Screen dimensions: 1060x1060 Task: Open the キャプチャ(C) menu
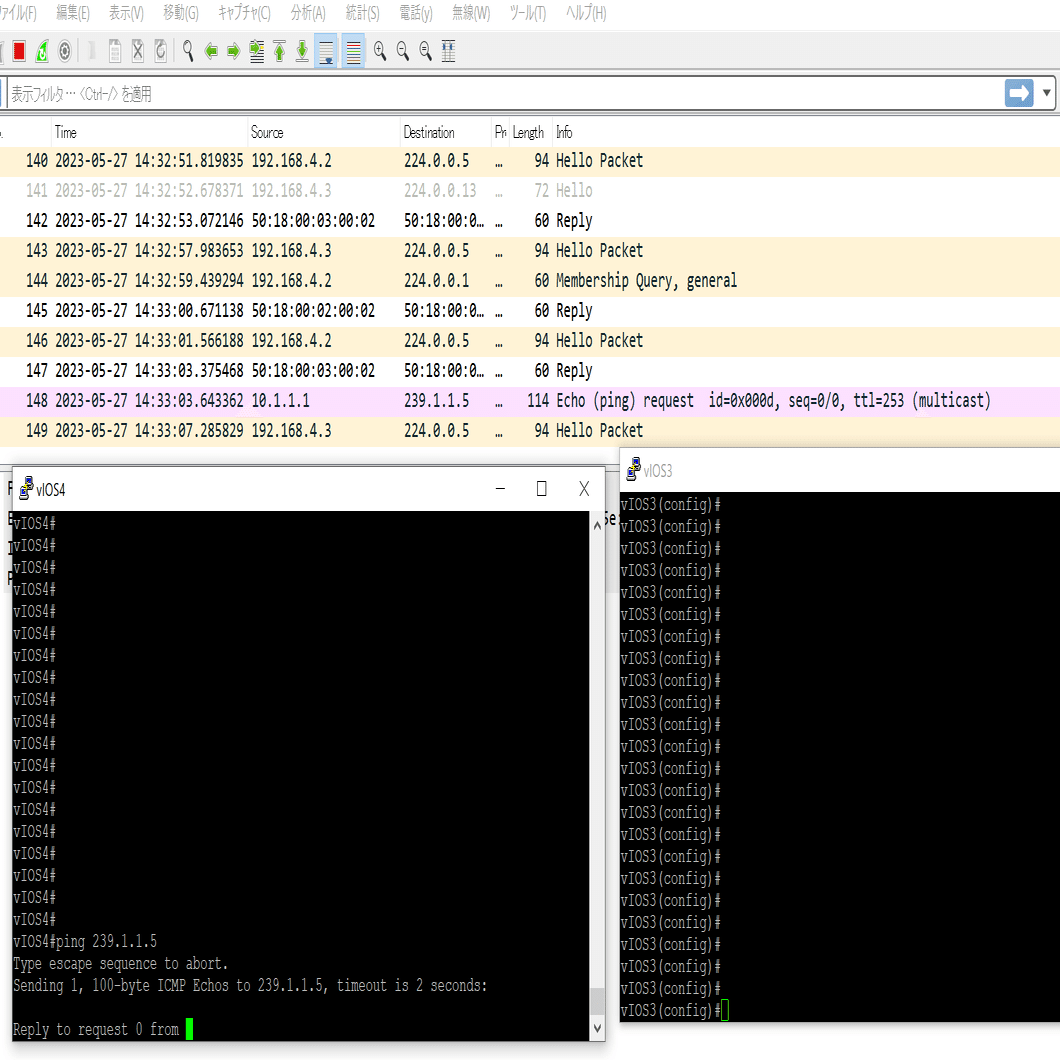point(244,13)
